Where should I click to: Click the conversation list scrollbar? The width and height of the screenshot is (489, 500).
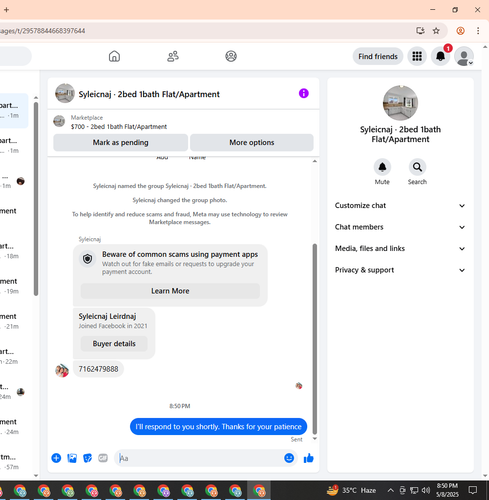pos(36,198)
